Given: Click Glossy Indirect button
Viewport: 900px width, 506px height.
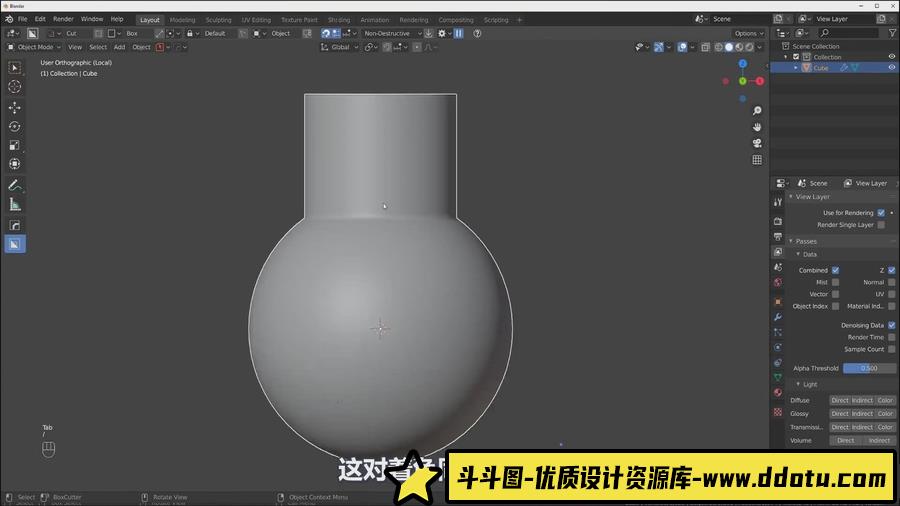Looking at the screenshot, I should click(862, 414).
